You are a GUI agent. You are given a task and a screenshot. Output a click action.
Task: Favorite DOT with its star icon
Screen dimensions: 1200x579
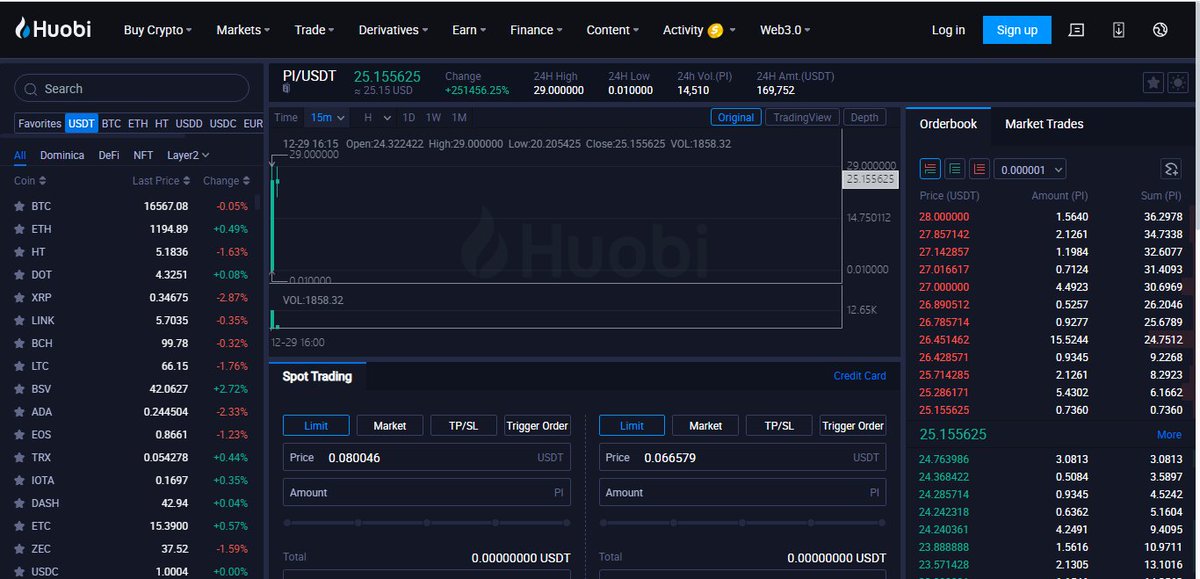(19, 275)
